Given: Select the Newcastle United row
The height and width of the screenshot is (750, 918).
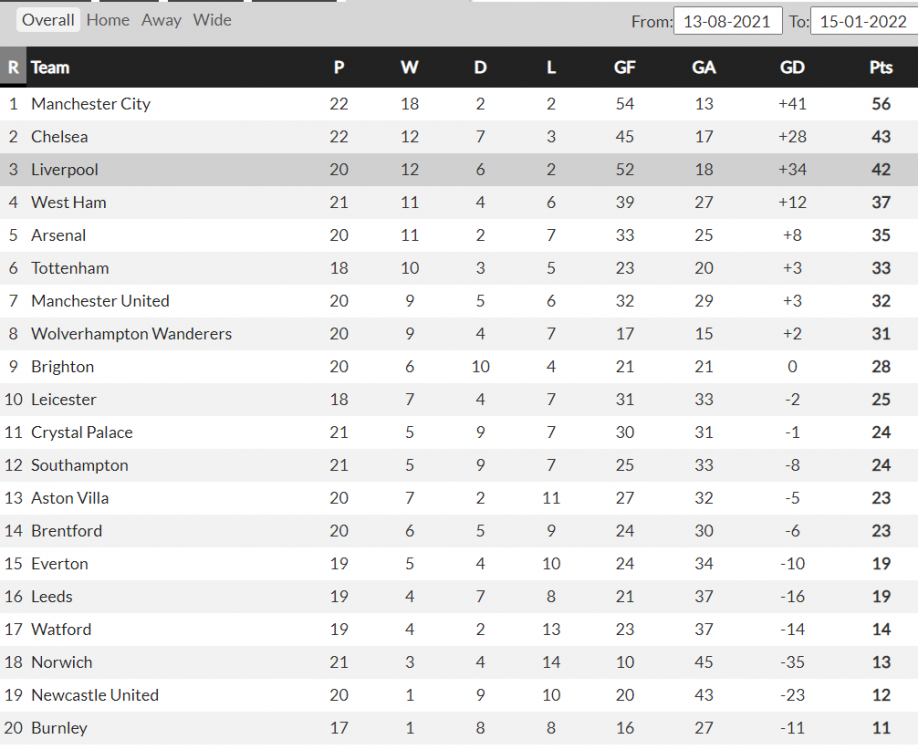Looking at the screenshot, I should click(459, 695).
